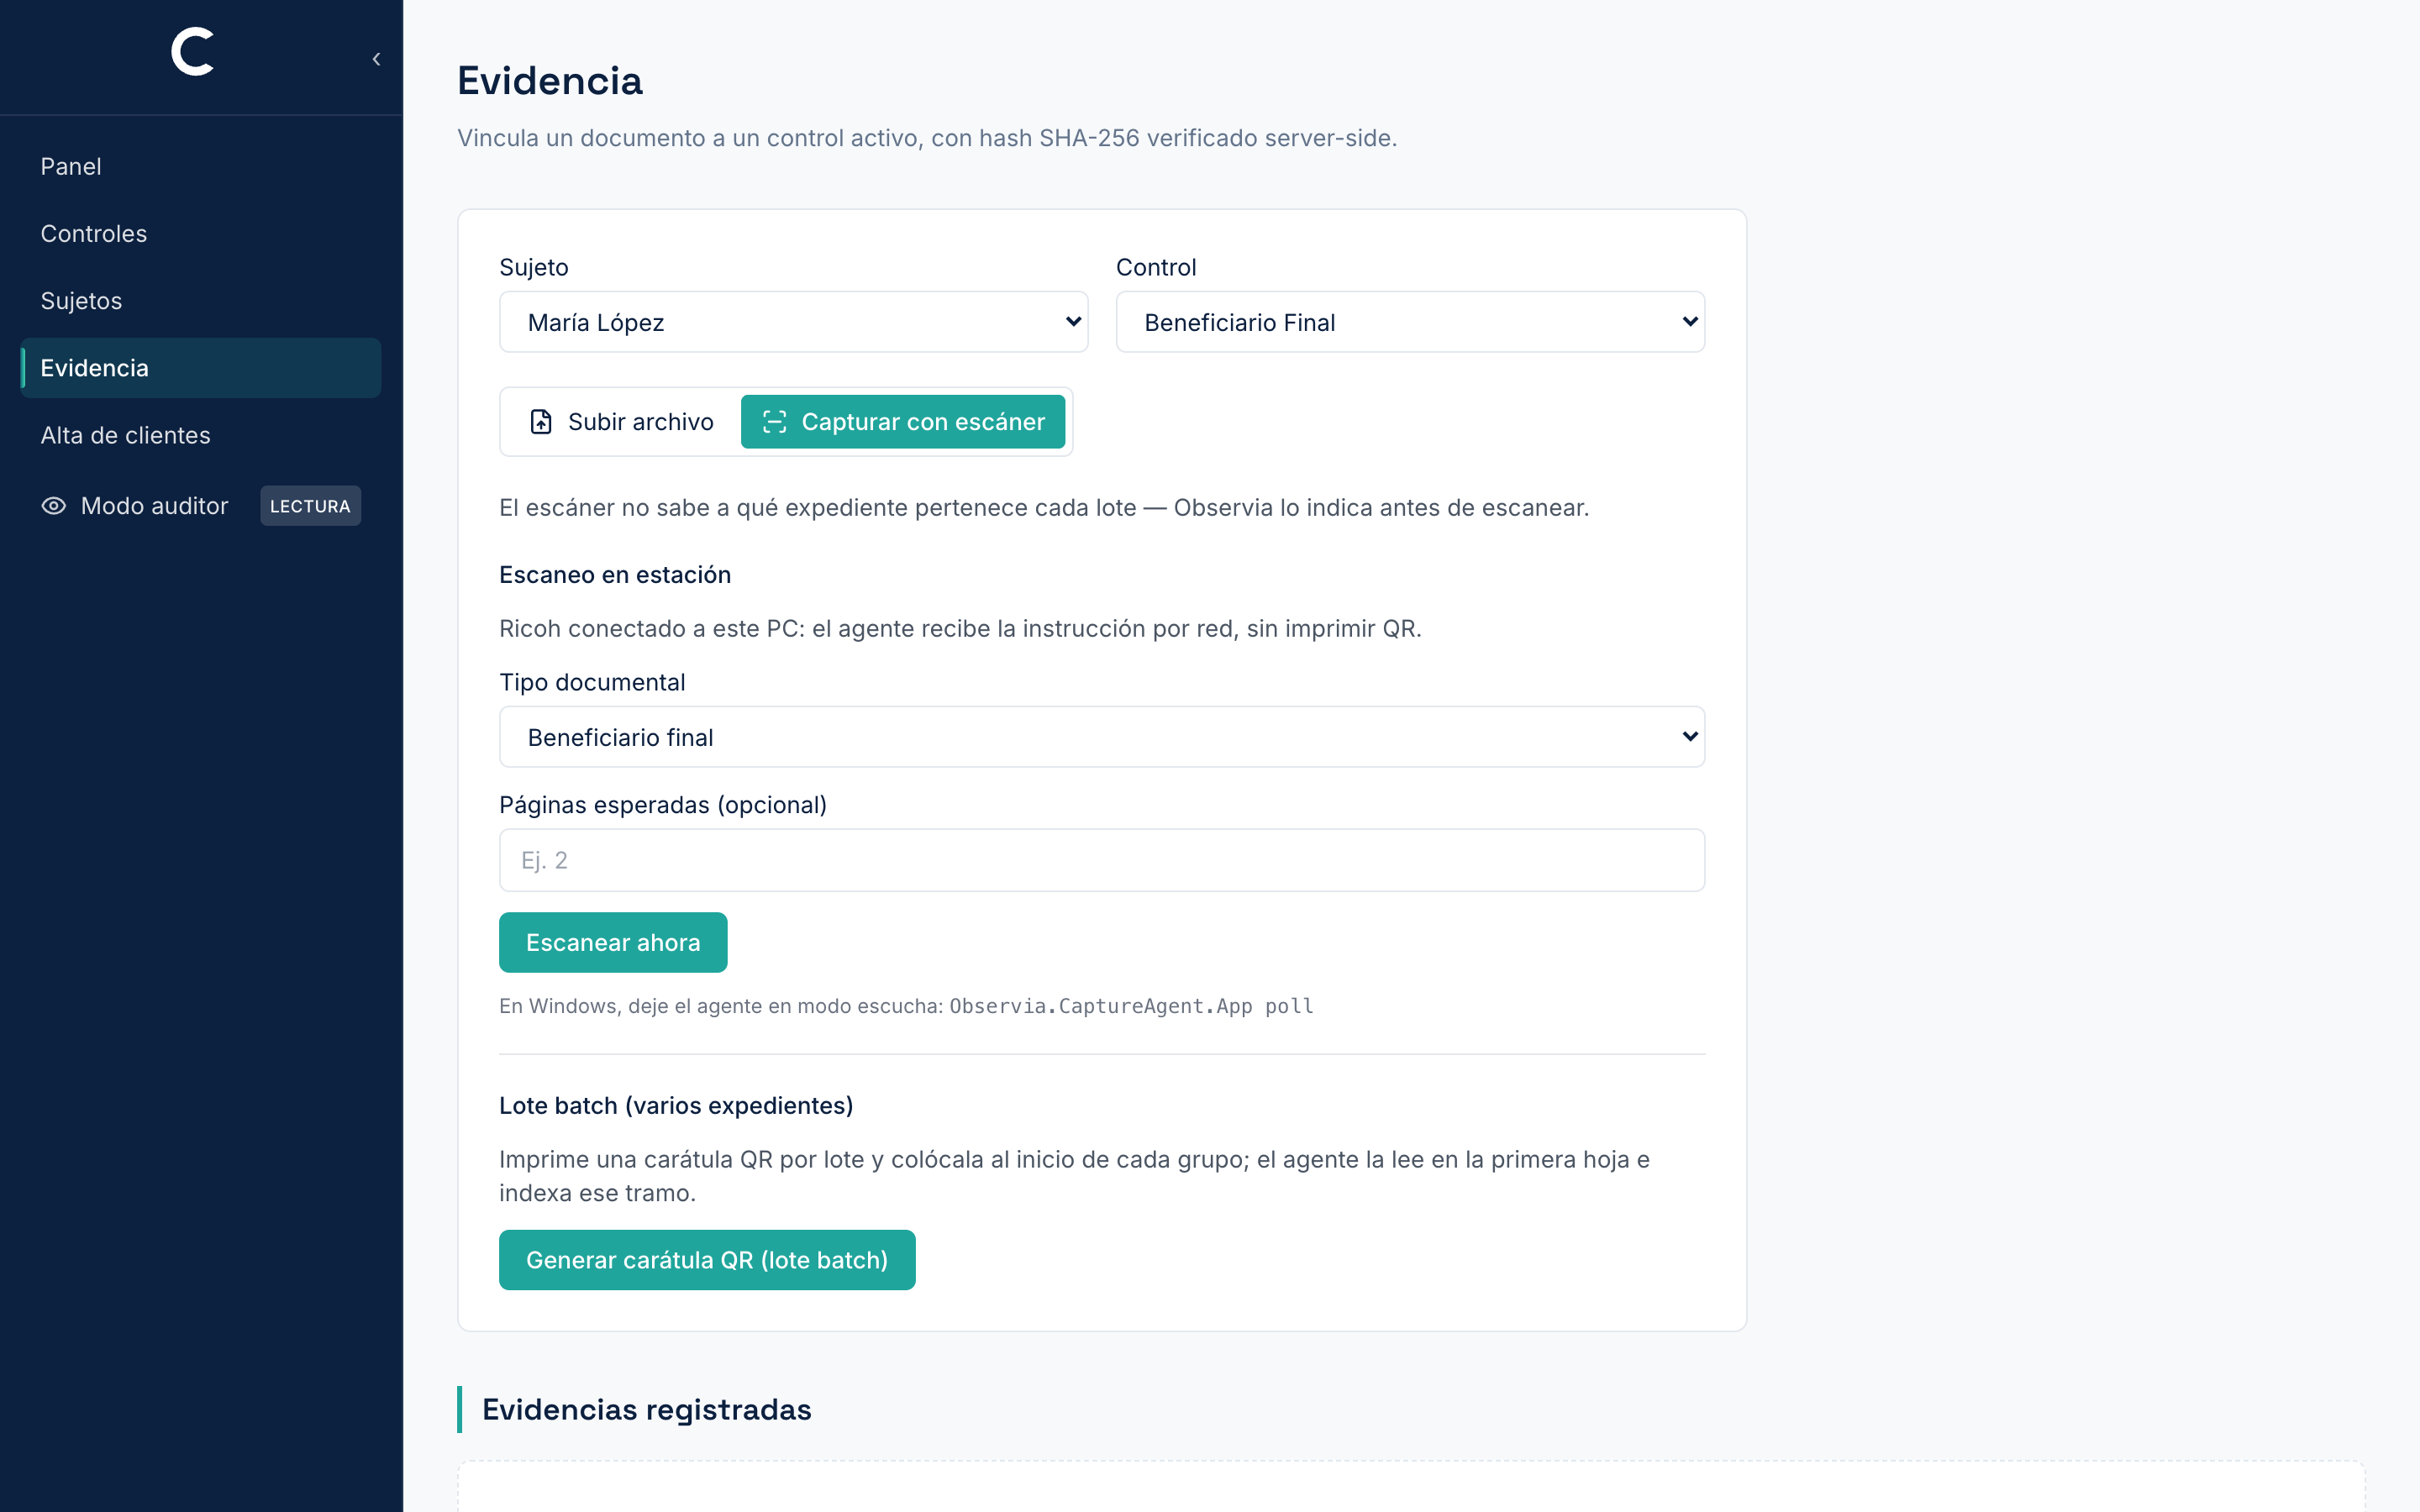Click Generar carátula QR (lote batch)

point(707,1260)
